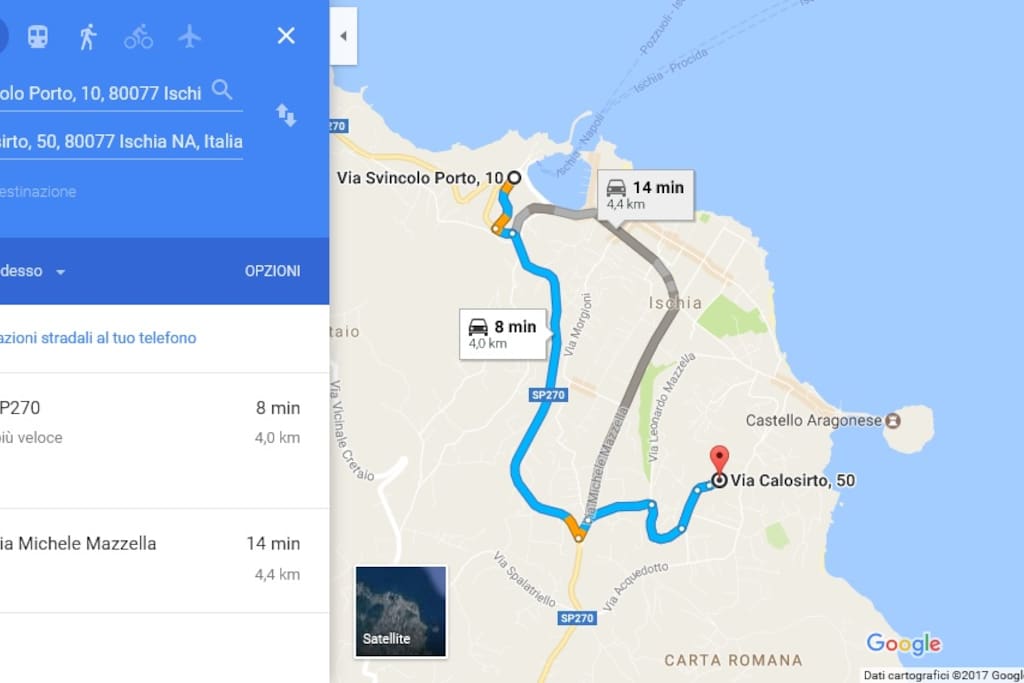Select the transit travel mode icon

point(38,37)
